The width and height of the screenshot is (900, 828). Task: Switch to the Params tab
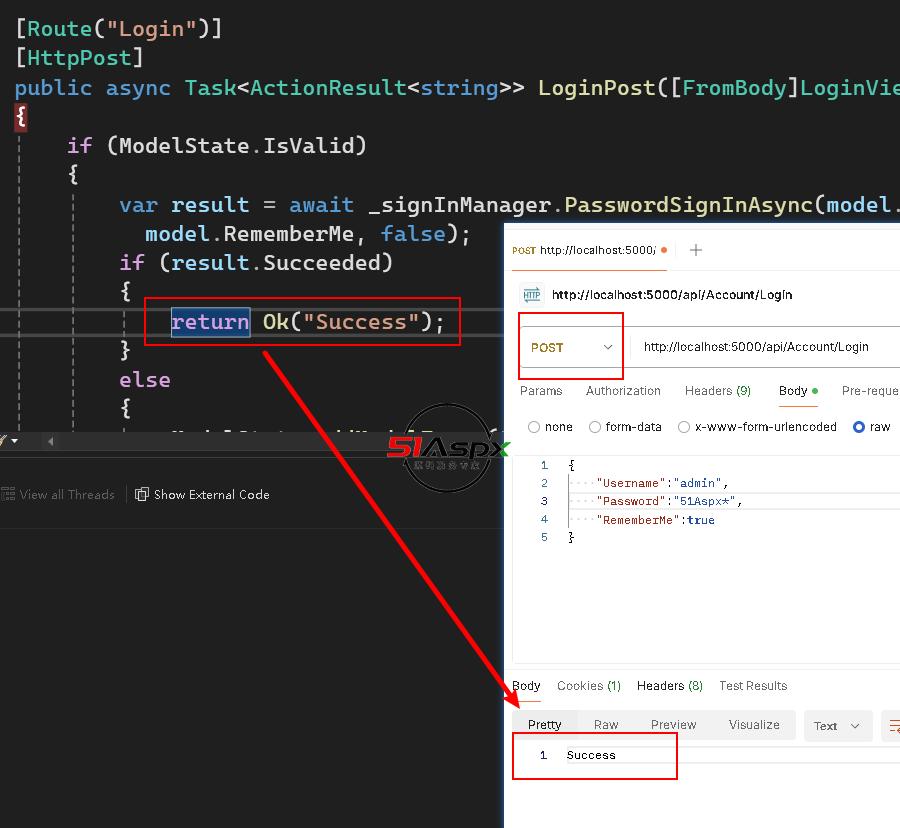point(541,391)
